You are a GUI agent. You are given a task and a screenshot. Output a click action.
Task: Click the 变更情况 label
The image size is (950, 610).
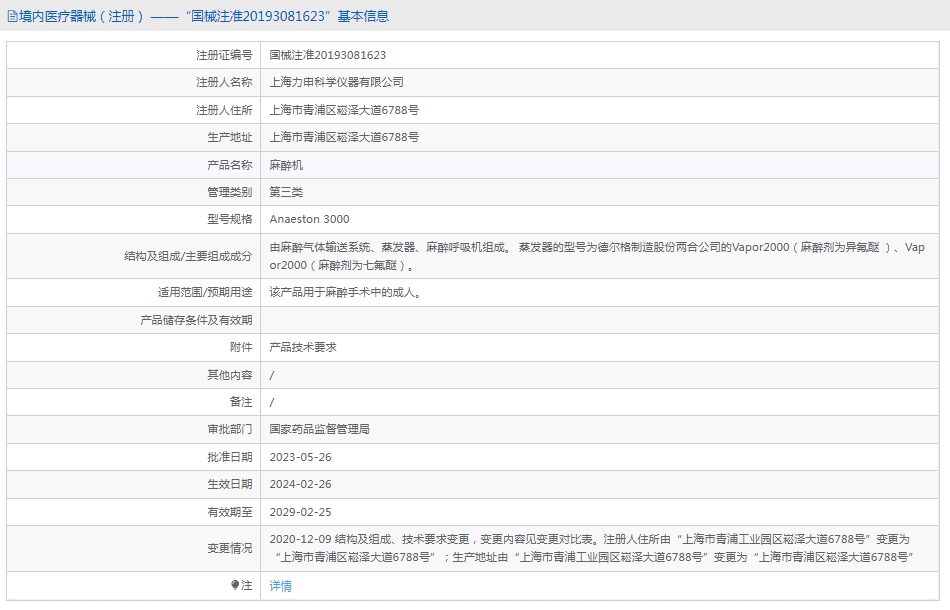pos(230,548)
